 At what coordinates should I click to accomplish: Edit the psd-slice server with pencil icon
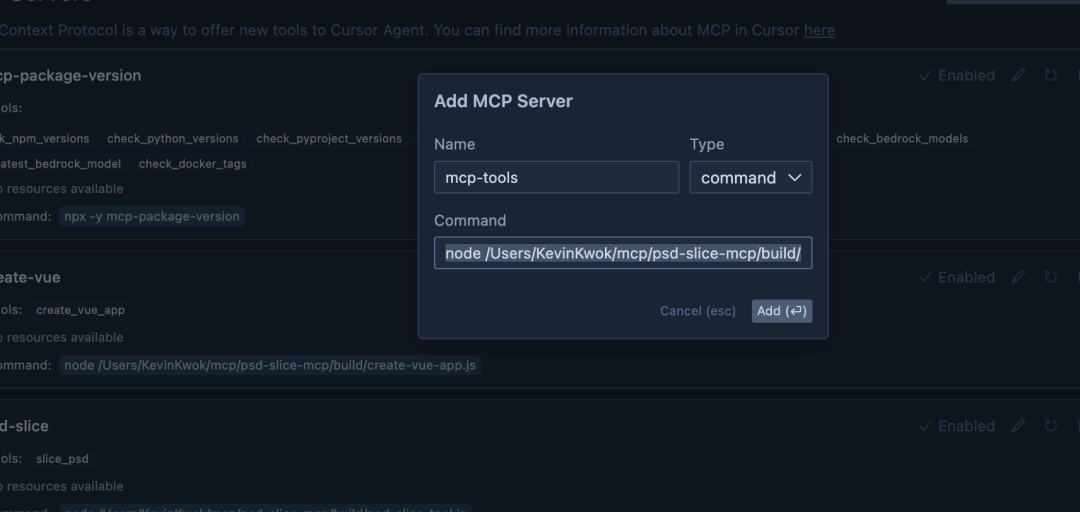[x=1018, y=426]
